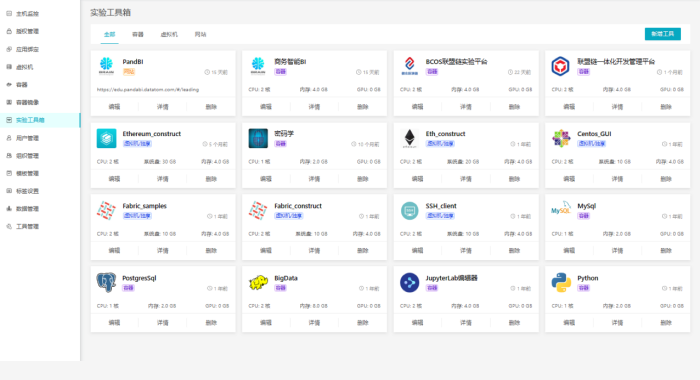Click the Centos_GUI card title
700x380 pixels.
(594, 134)
